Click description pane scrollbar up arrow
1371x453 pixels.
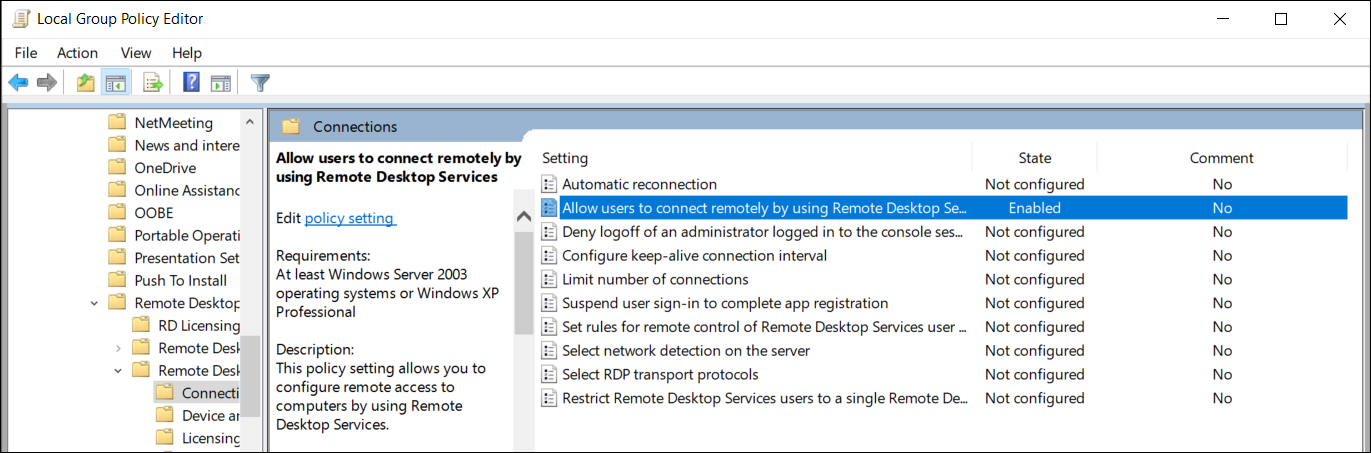click(523, 217)
